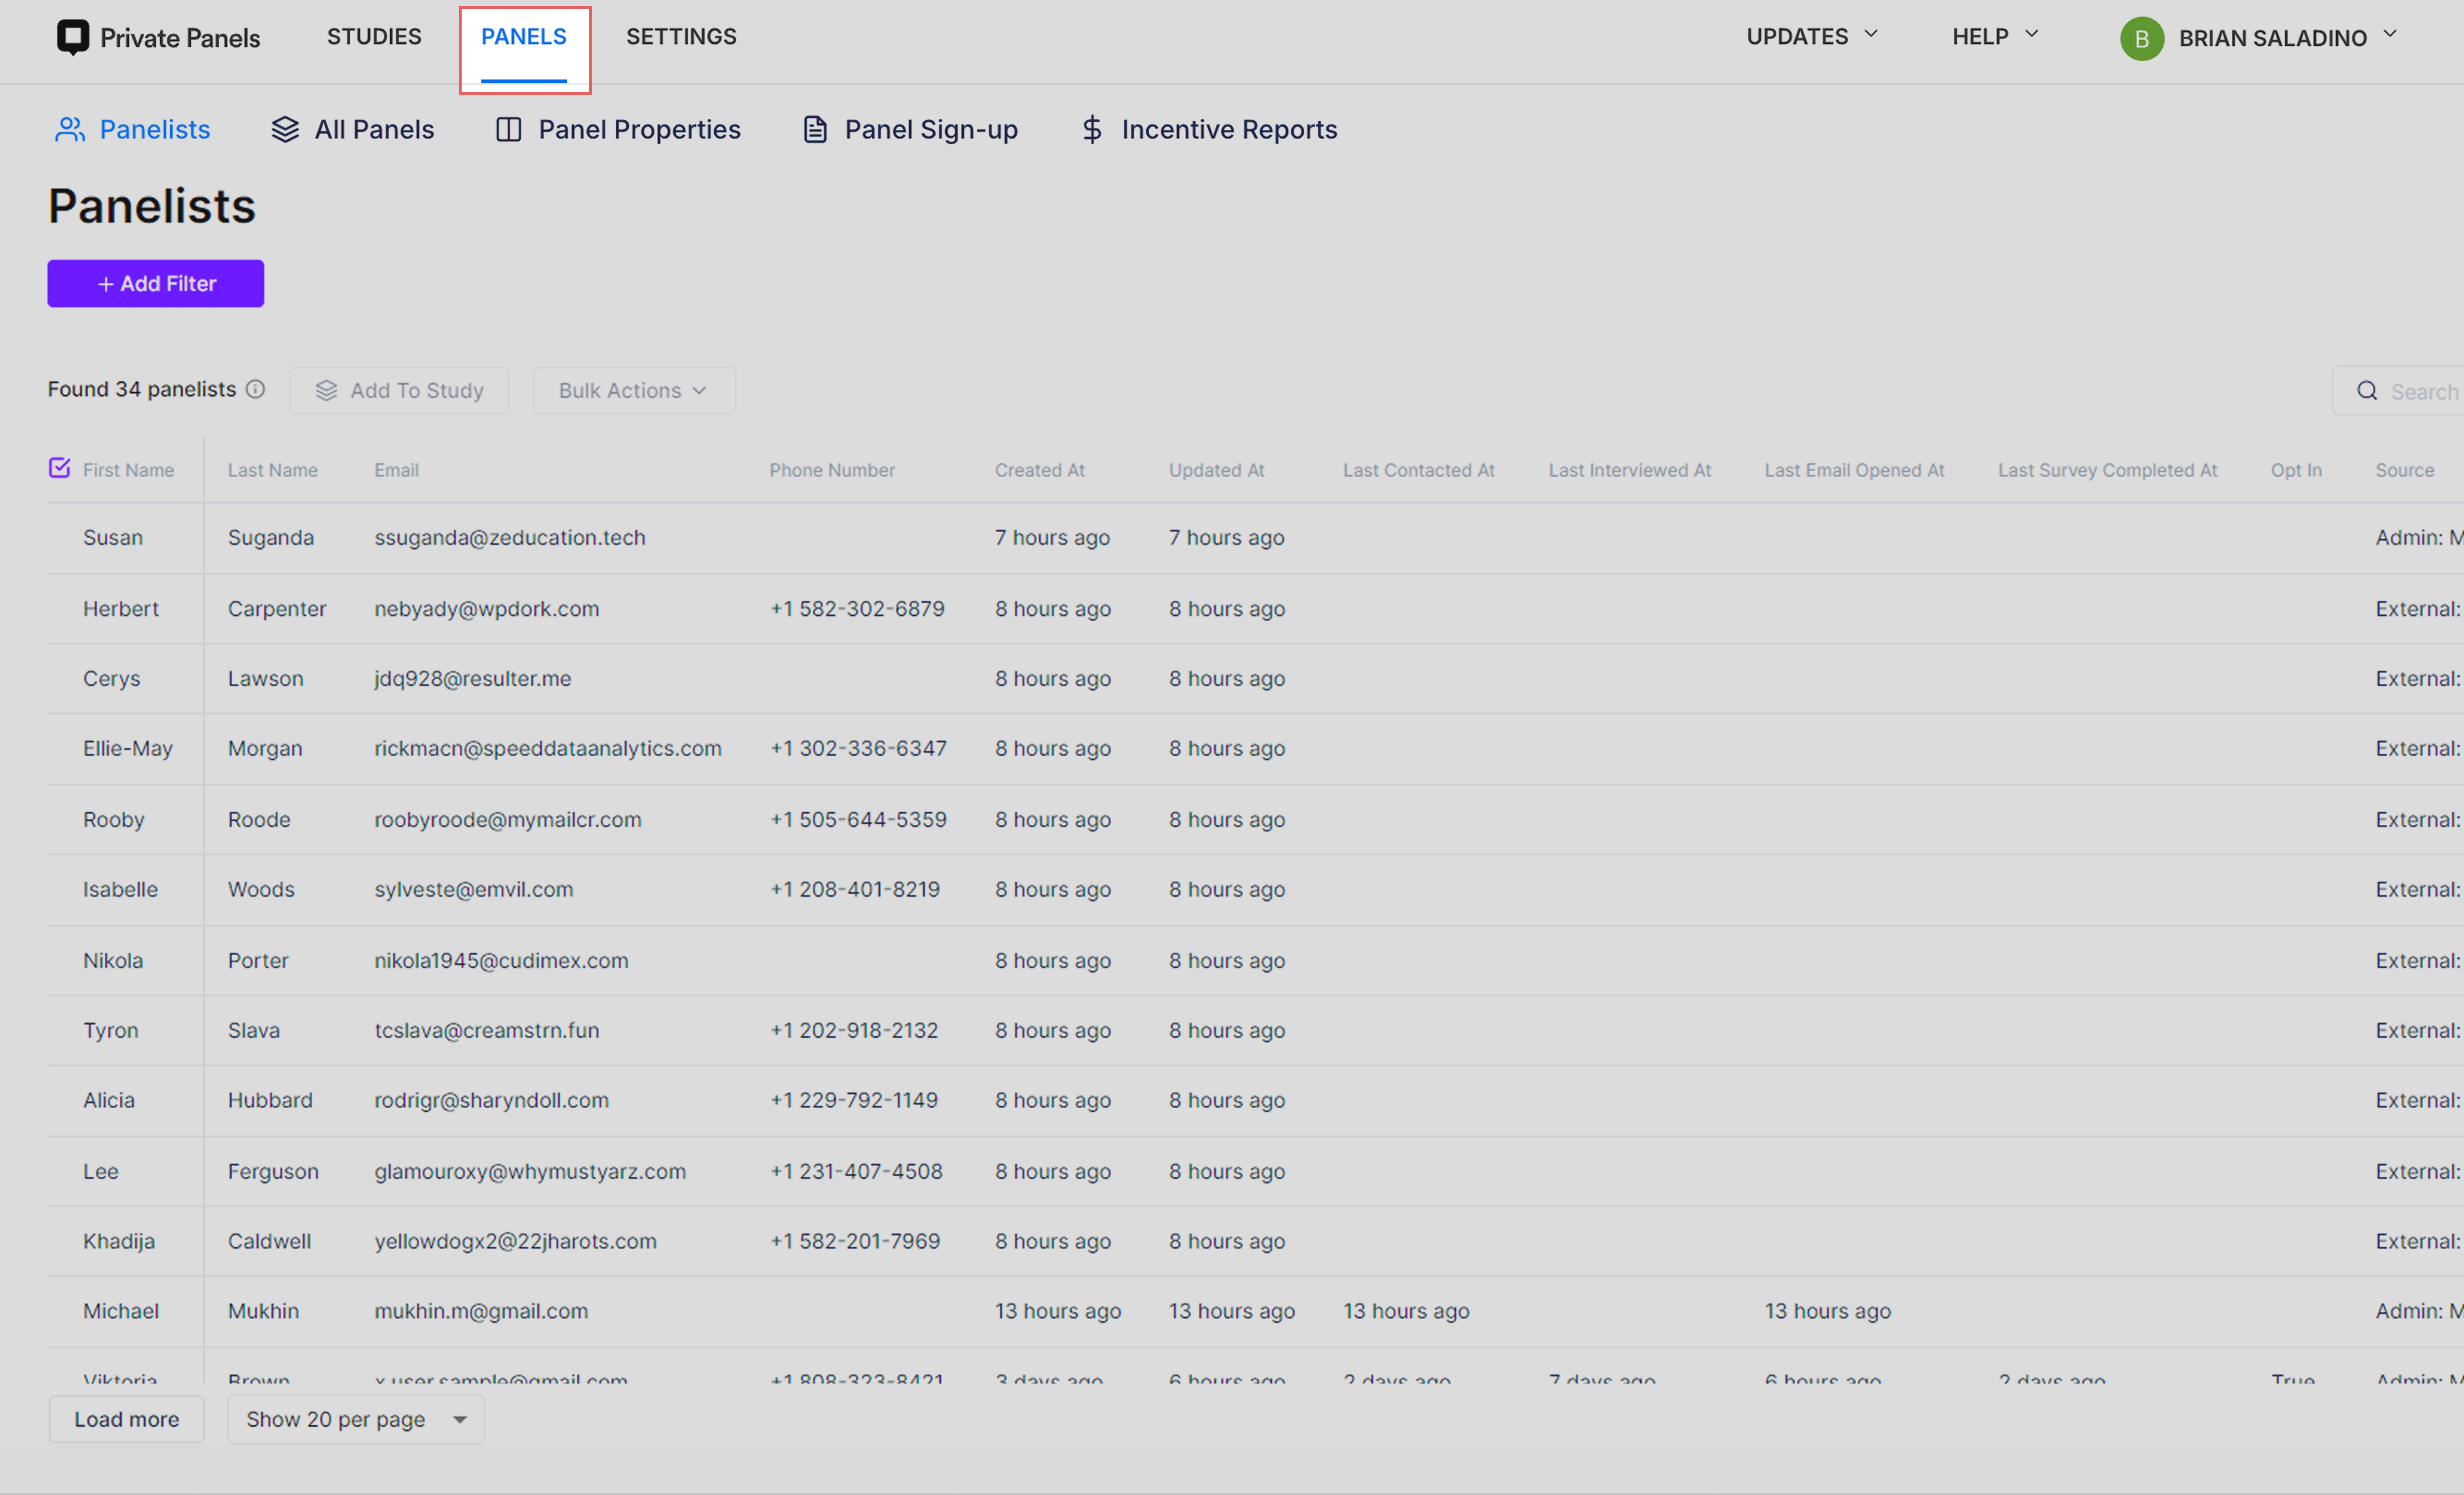Open the Studies tab
This screenshot has width=2464, height=1495.
[x=374, y=37]
